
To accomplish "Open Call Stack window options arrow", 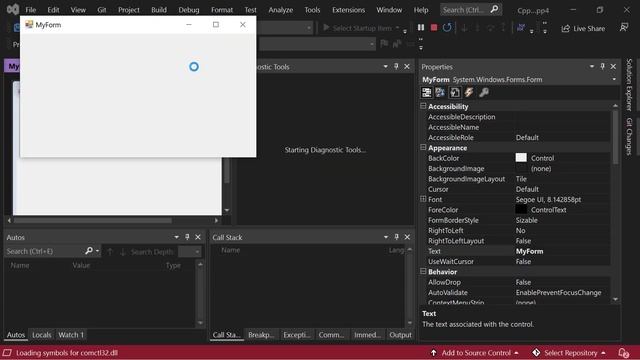I will tap(386, 237).
